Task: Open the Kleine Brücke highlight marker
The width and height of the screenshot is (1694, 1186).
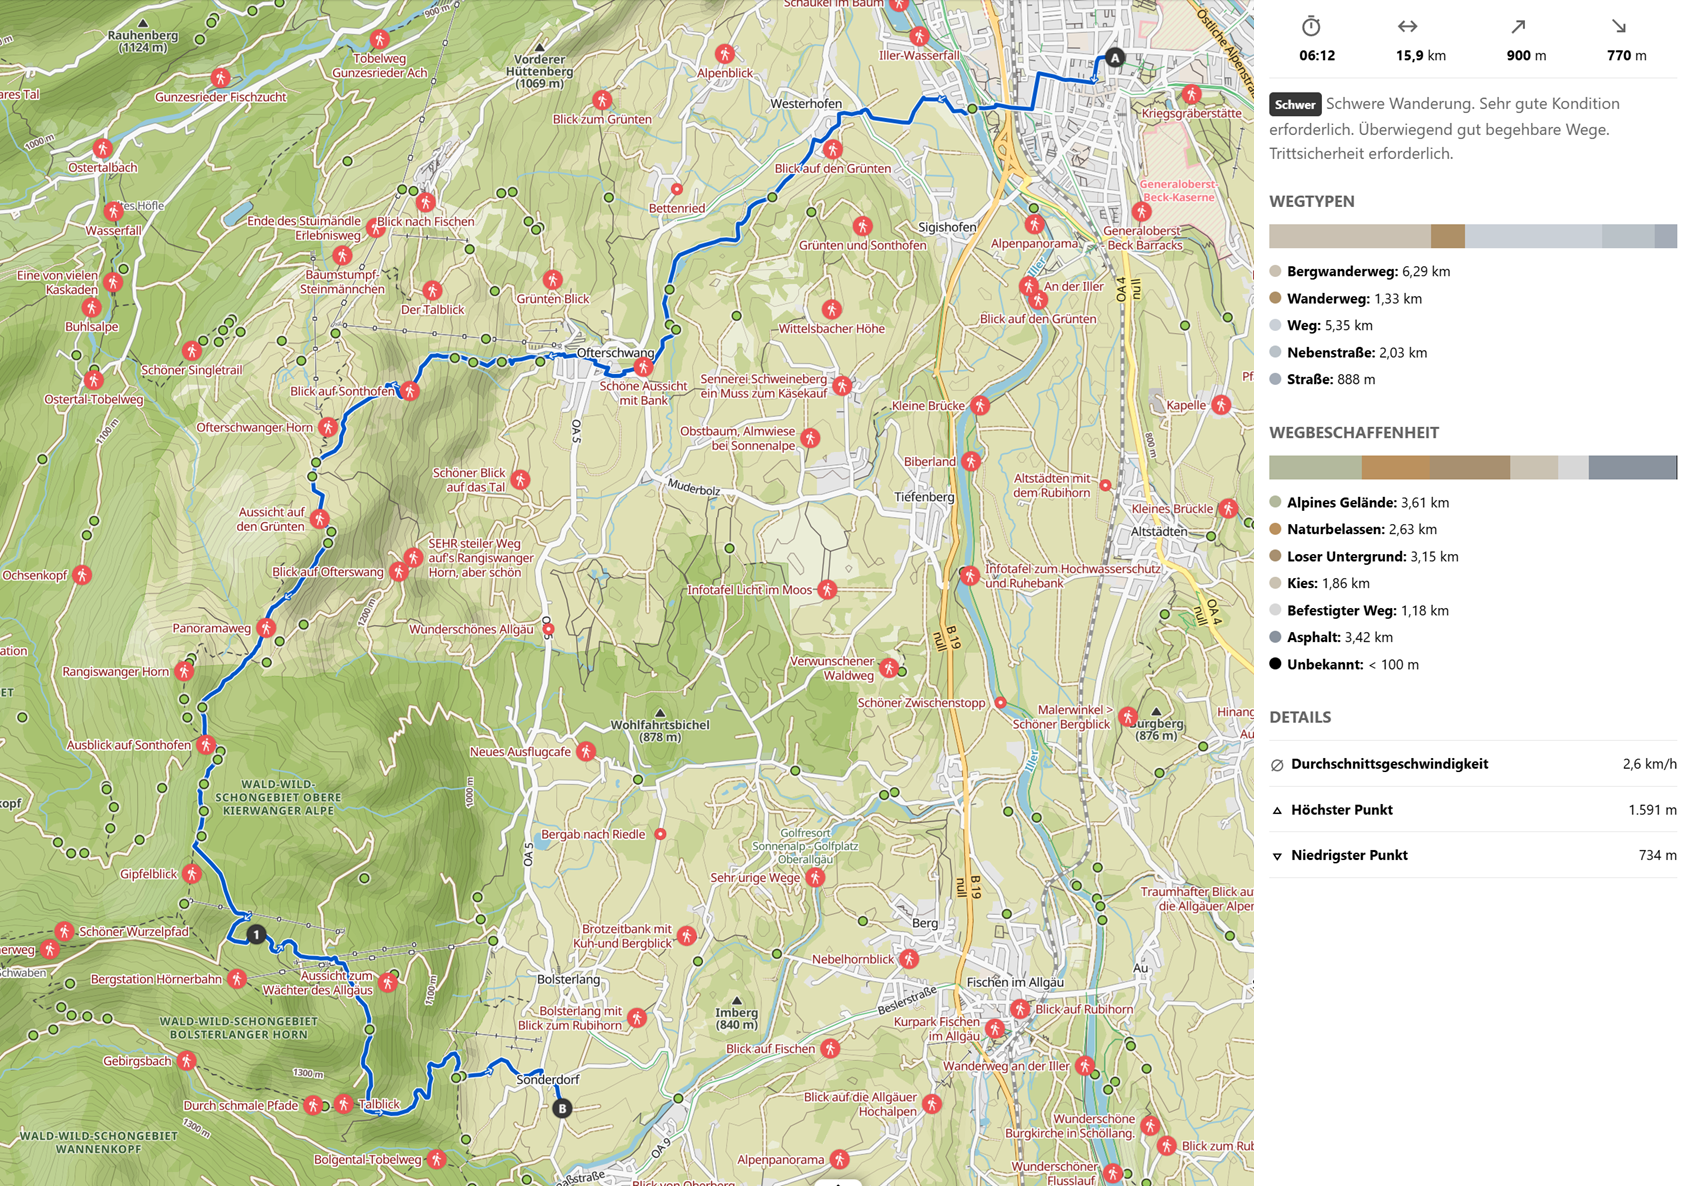Action: click(980, 406)
